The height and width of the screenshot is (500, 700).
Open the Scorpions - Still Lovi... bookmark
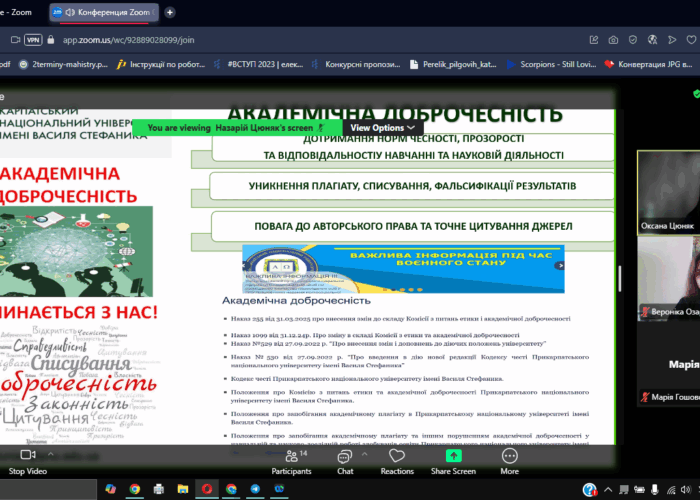click(553, 64)
